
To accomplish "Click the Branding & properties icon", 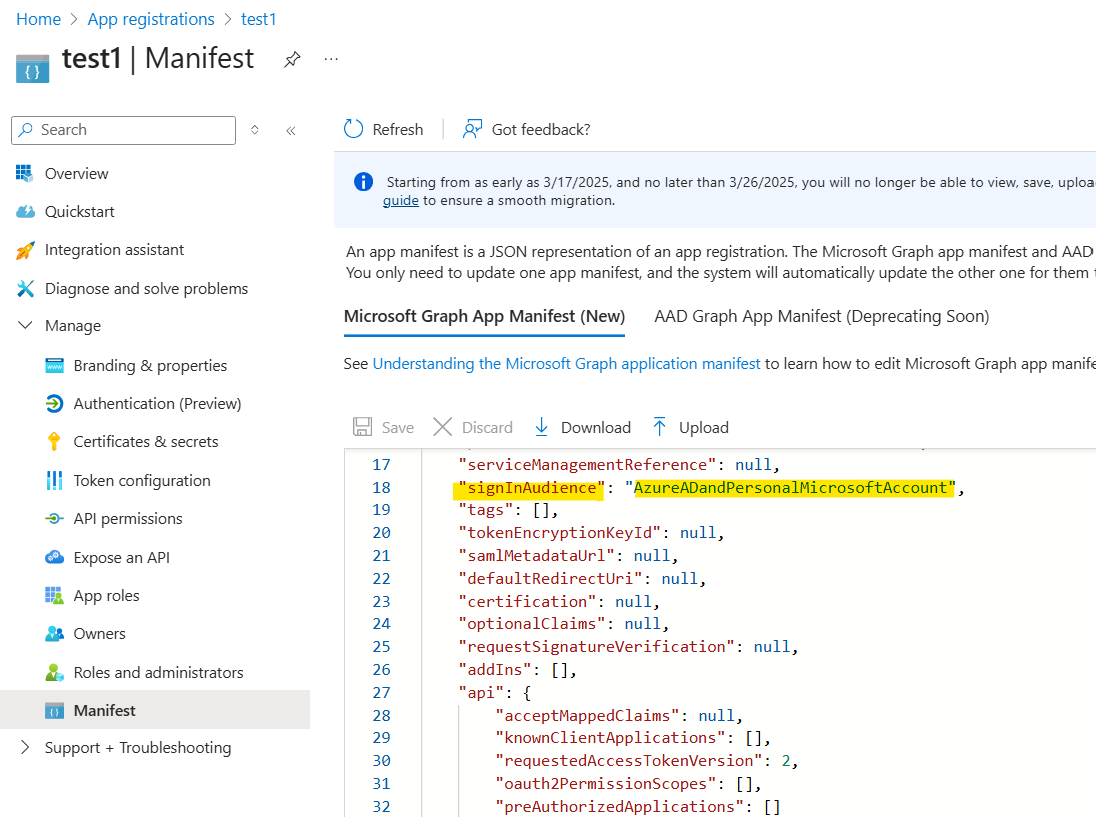I will pyautogui.click(x=55, y=366).
